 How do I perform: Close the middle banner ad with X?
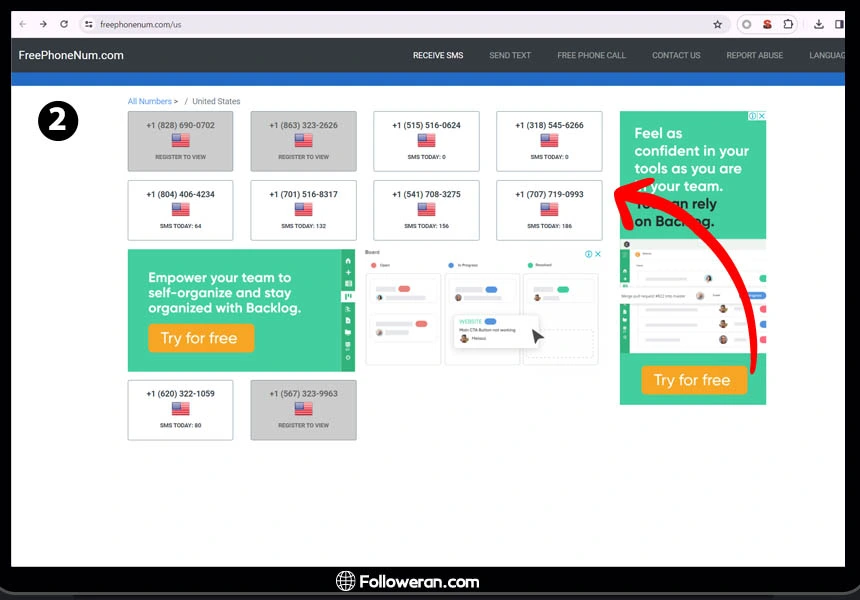click(598, 254)
